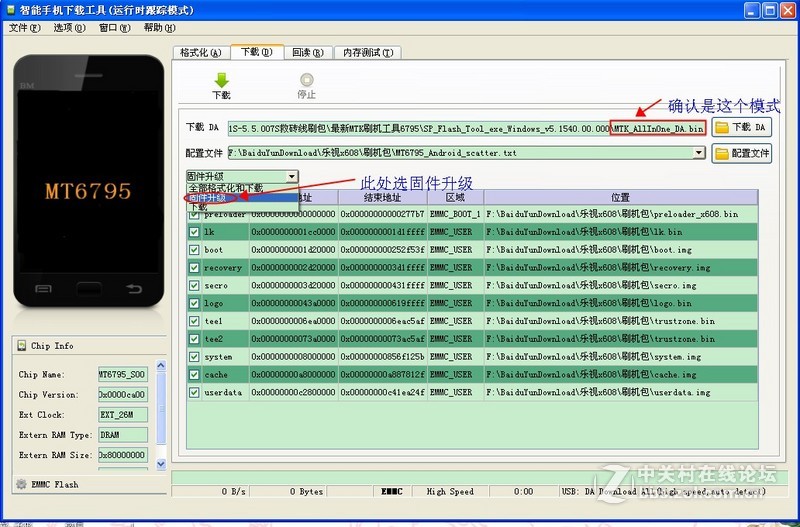Click lk begin address 0x0000000001cc0000
The image size is (800, 527).
(x=293, y=232)
